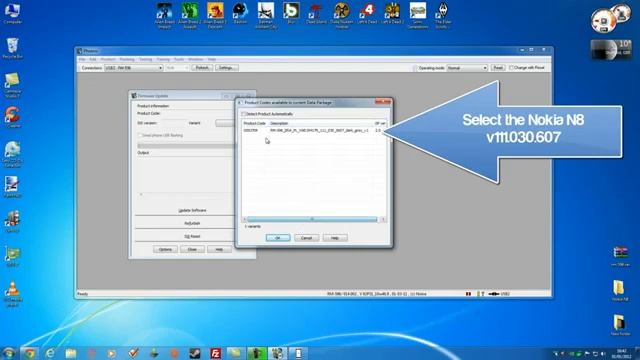Open Windows Explorer folder in taskbar
This screenshot has width=640, height=360.
pyautogui.click(x=71, y=353)
